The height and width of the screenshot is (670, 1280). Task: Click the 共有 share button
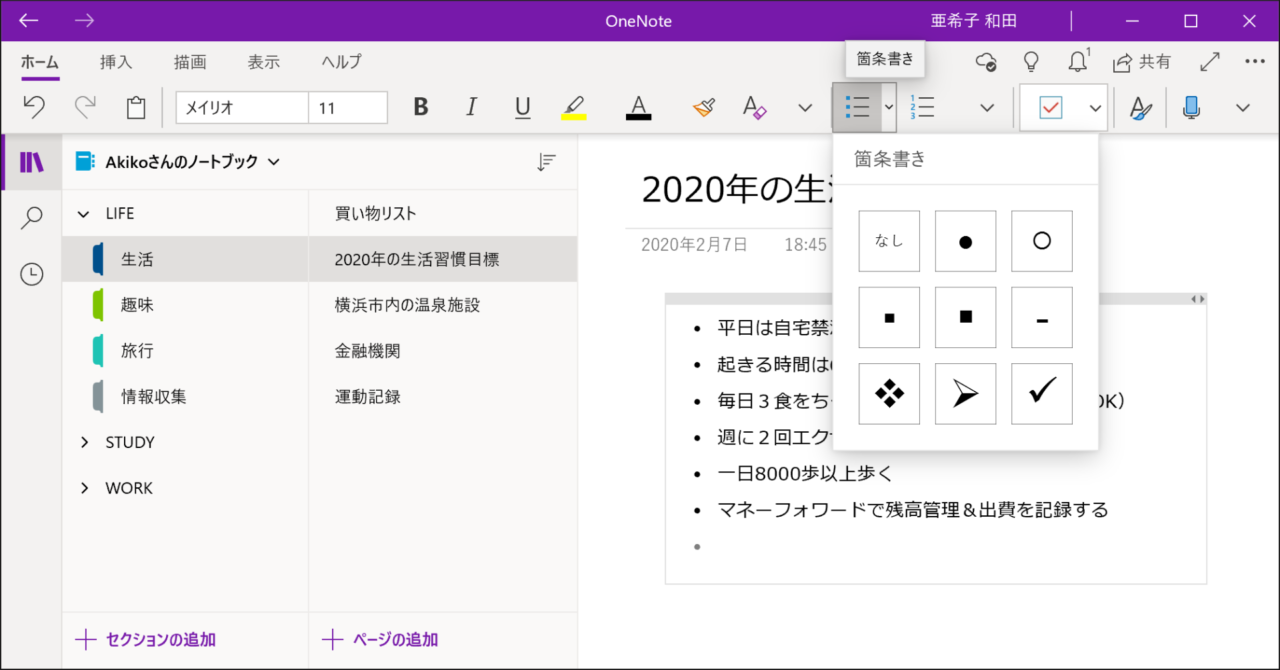tap(1142, 62)
